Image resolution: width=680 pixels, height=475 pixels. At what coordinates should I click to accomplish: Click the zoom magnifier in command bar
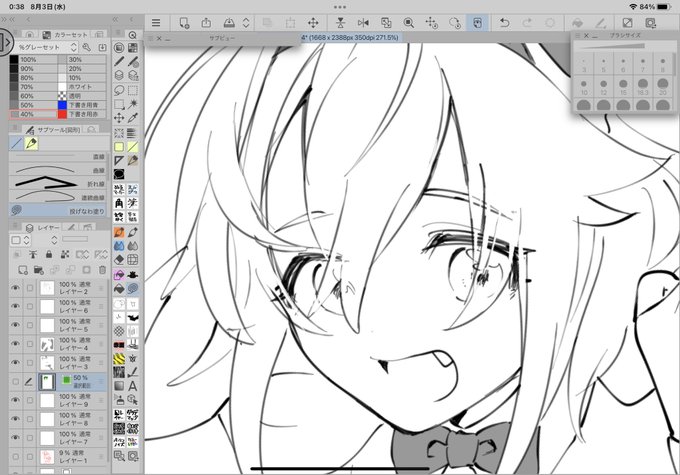pos(409,23)
